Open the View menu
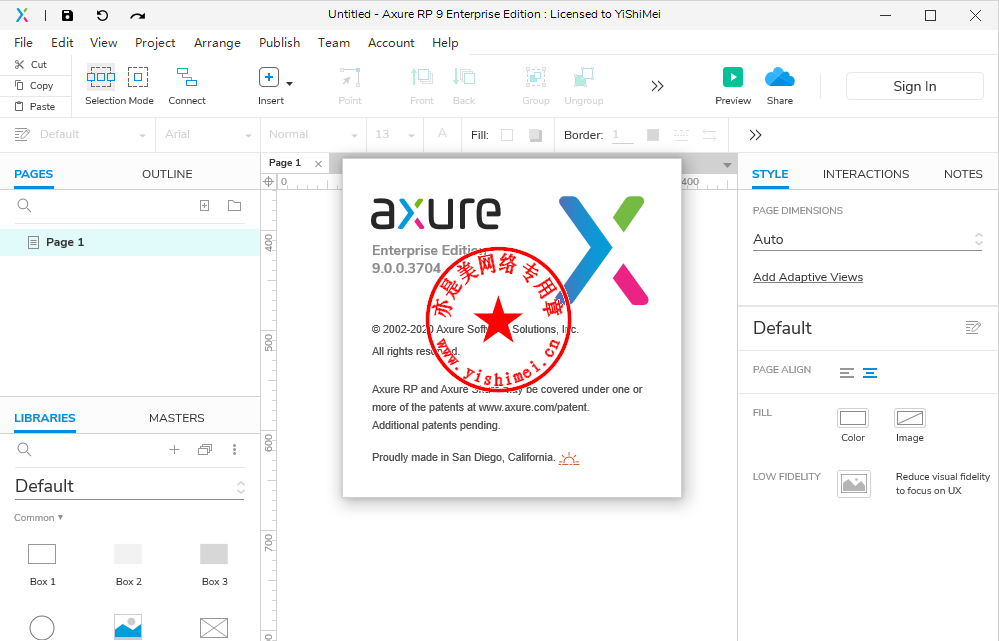This screenshot has width=999, height=641. pos(103,43)
